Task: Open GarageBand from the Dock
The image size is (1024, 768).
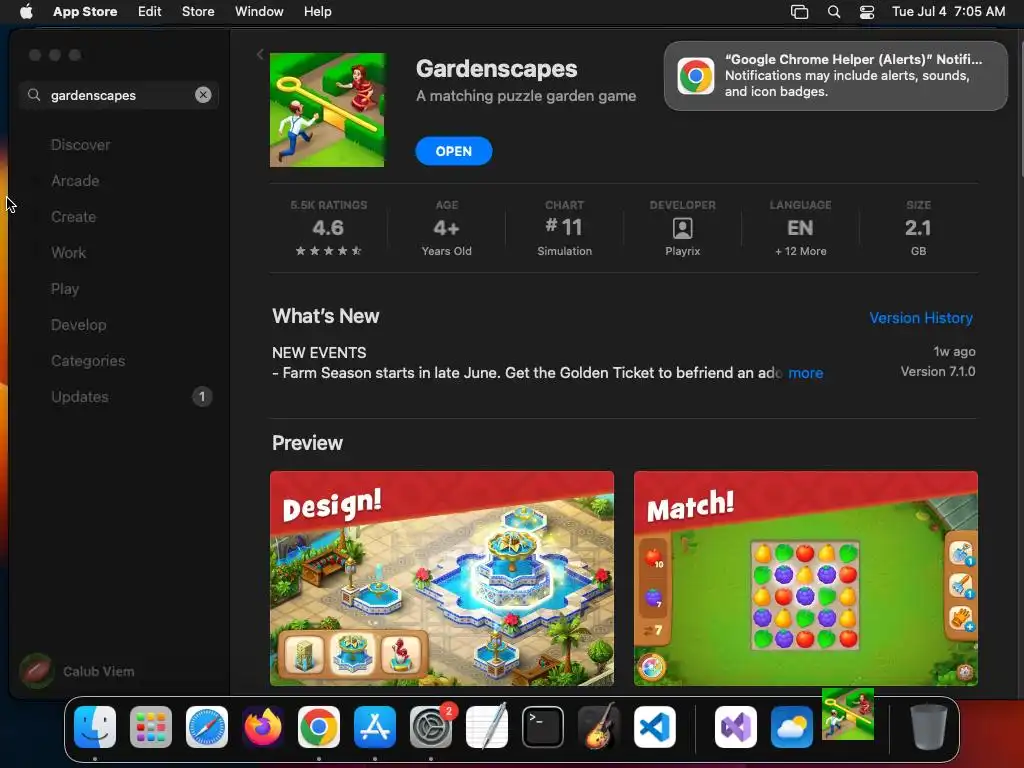Action: click(599, 726)
